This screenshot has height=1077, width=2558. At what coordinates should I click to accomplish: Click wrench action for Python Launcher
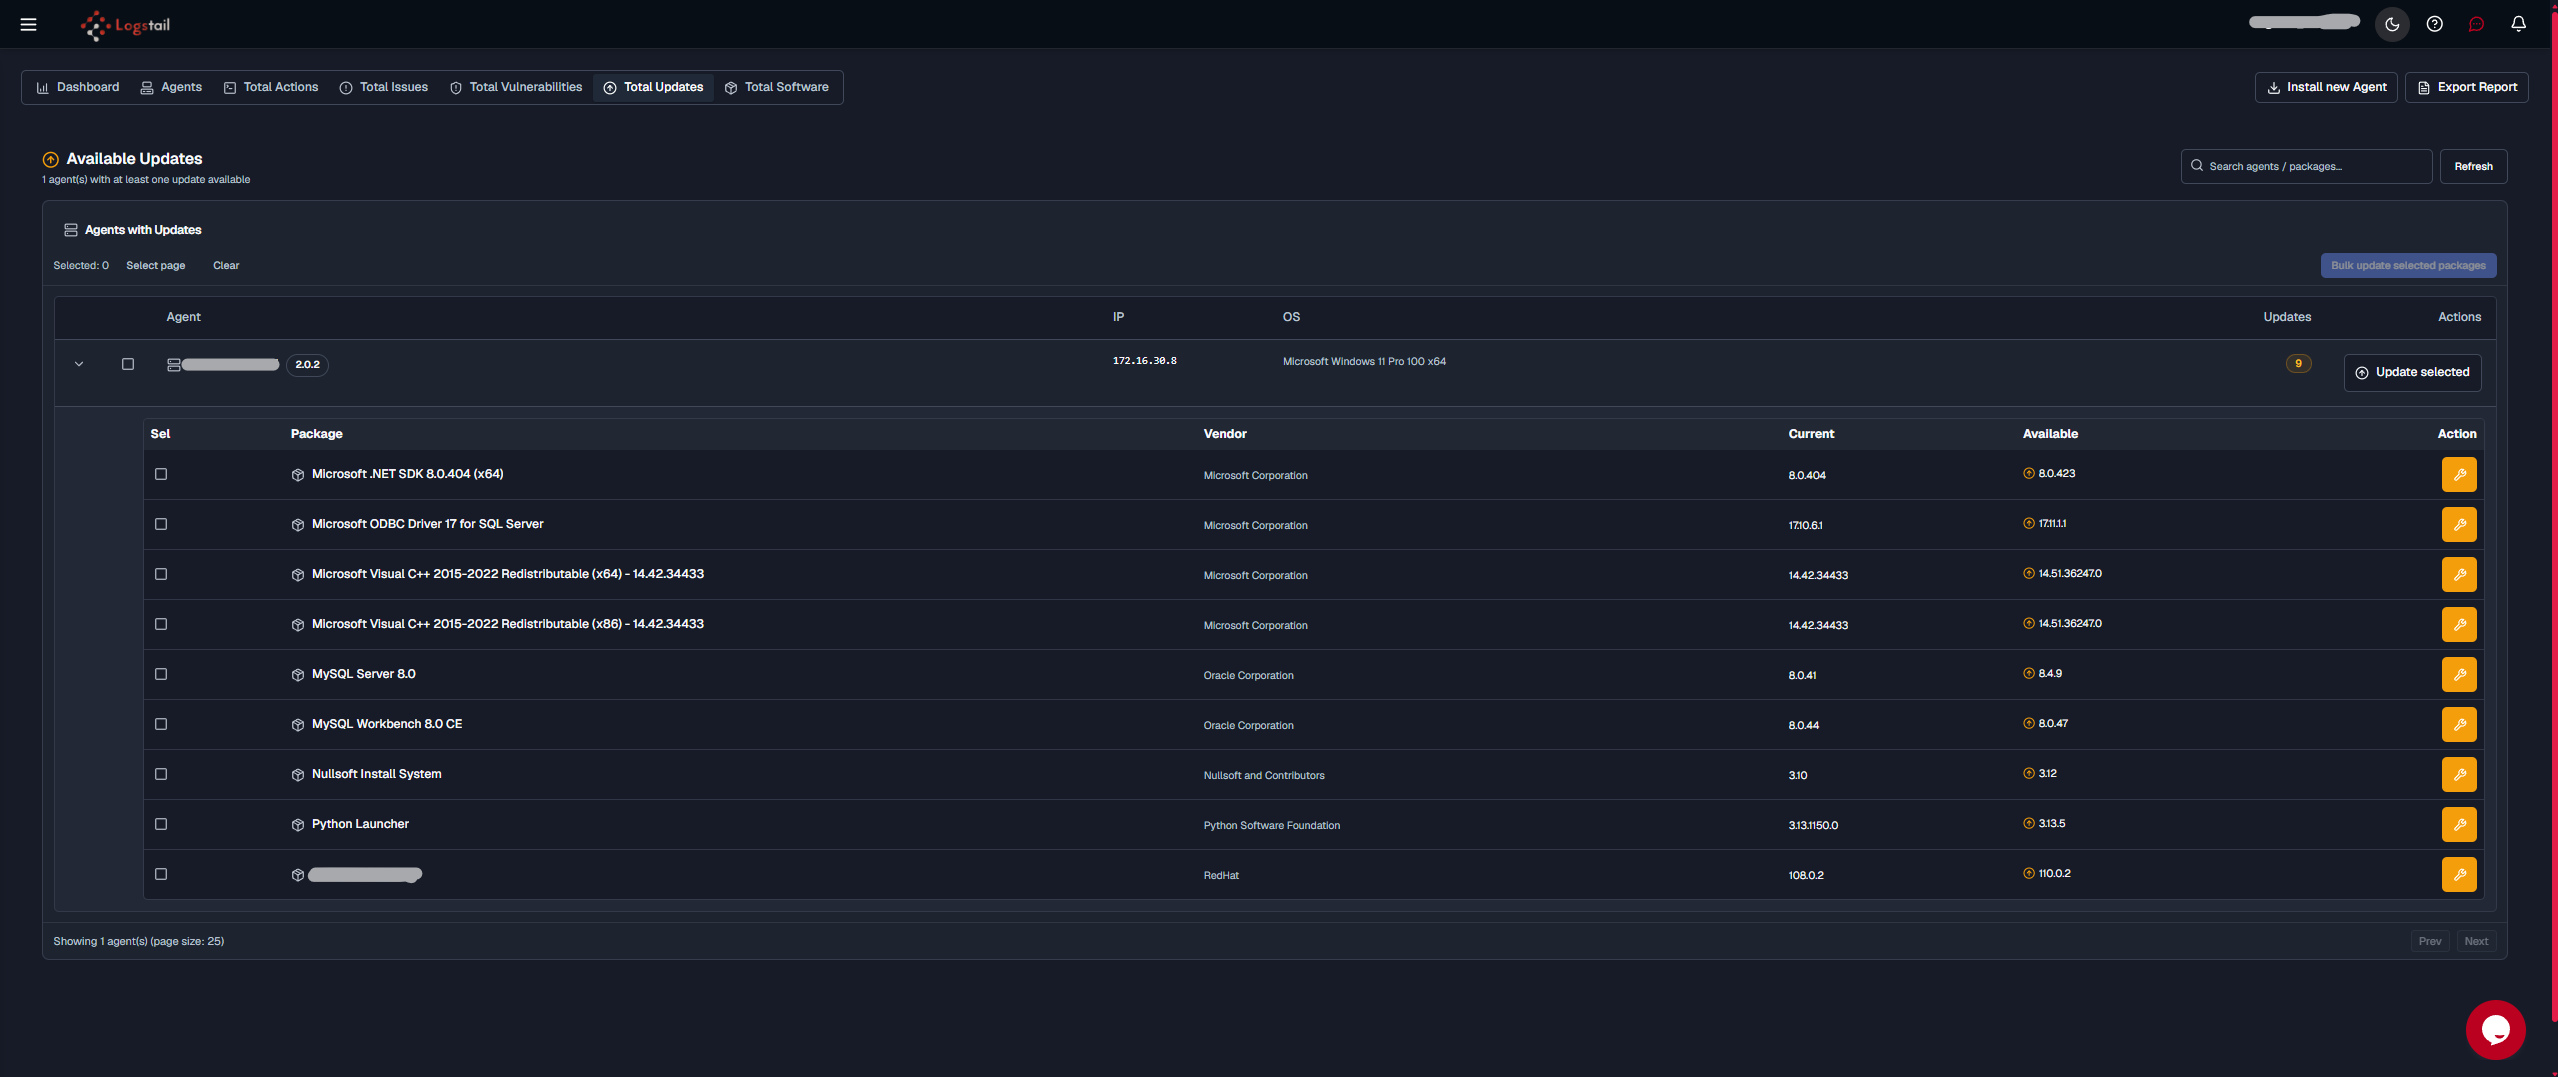coord(2459,824)
